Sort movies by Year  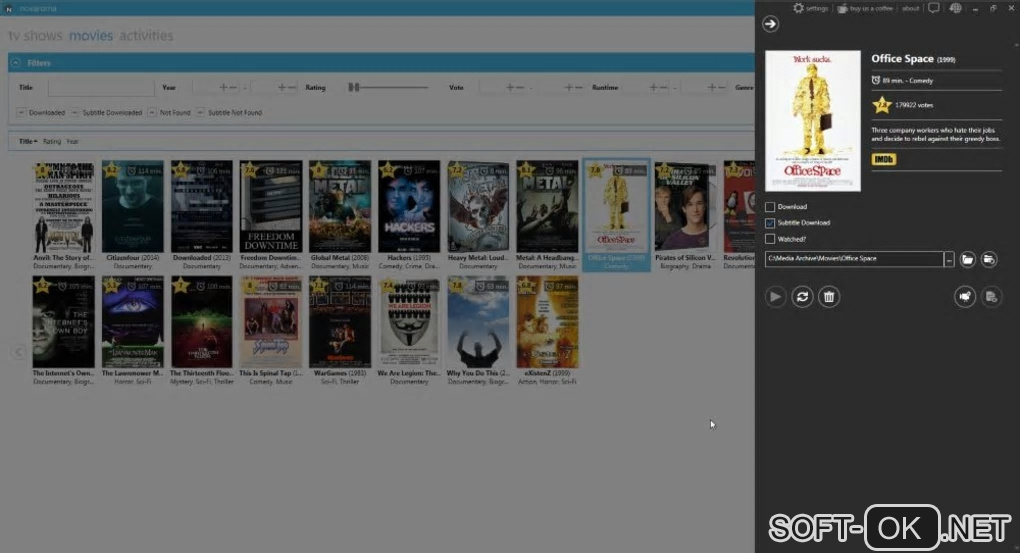coord(72,141)
